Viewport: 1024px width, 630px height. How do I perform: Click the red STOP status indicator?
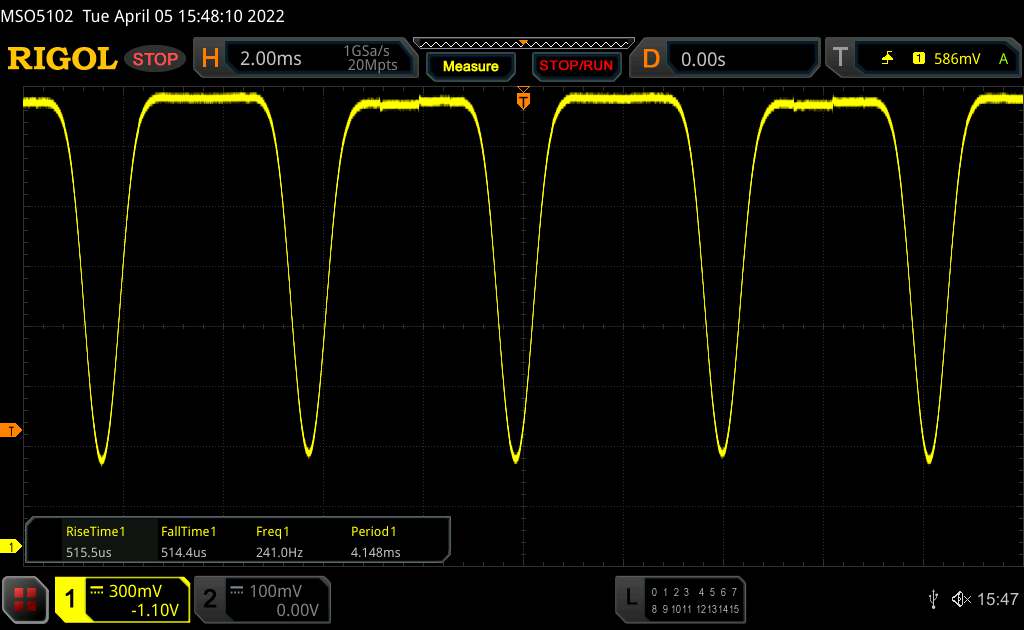(x=157, y=59)
